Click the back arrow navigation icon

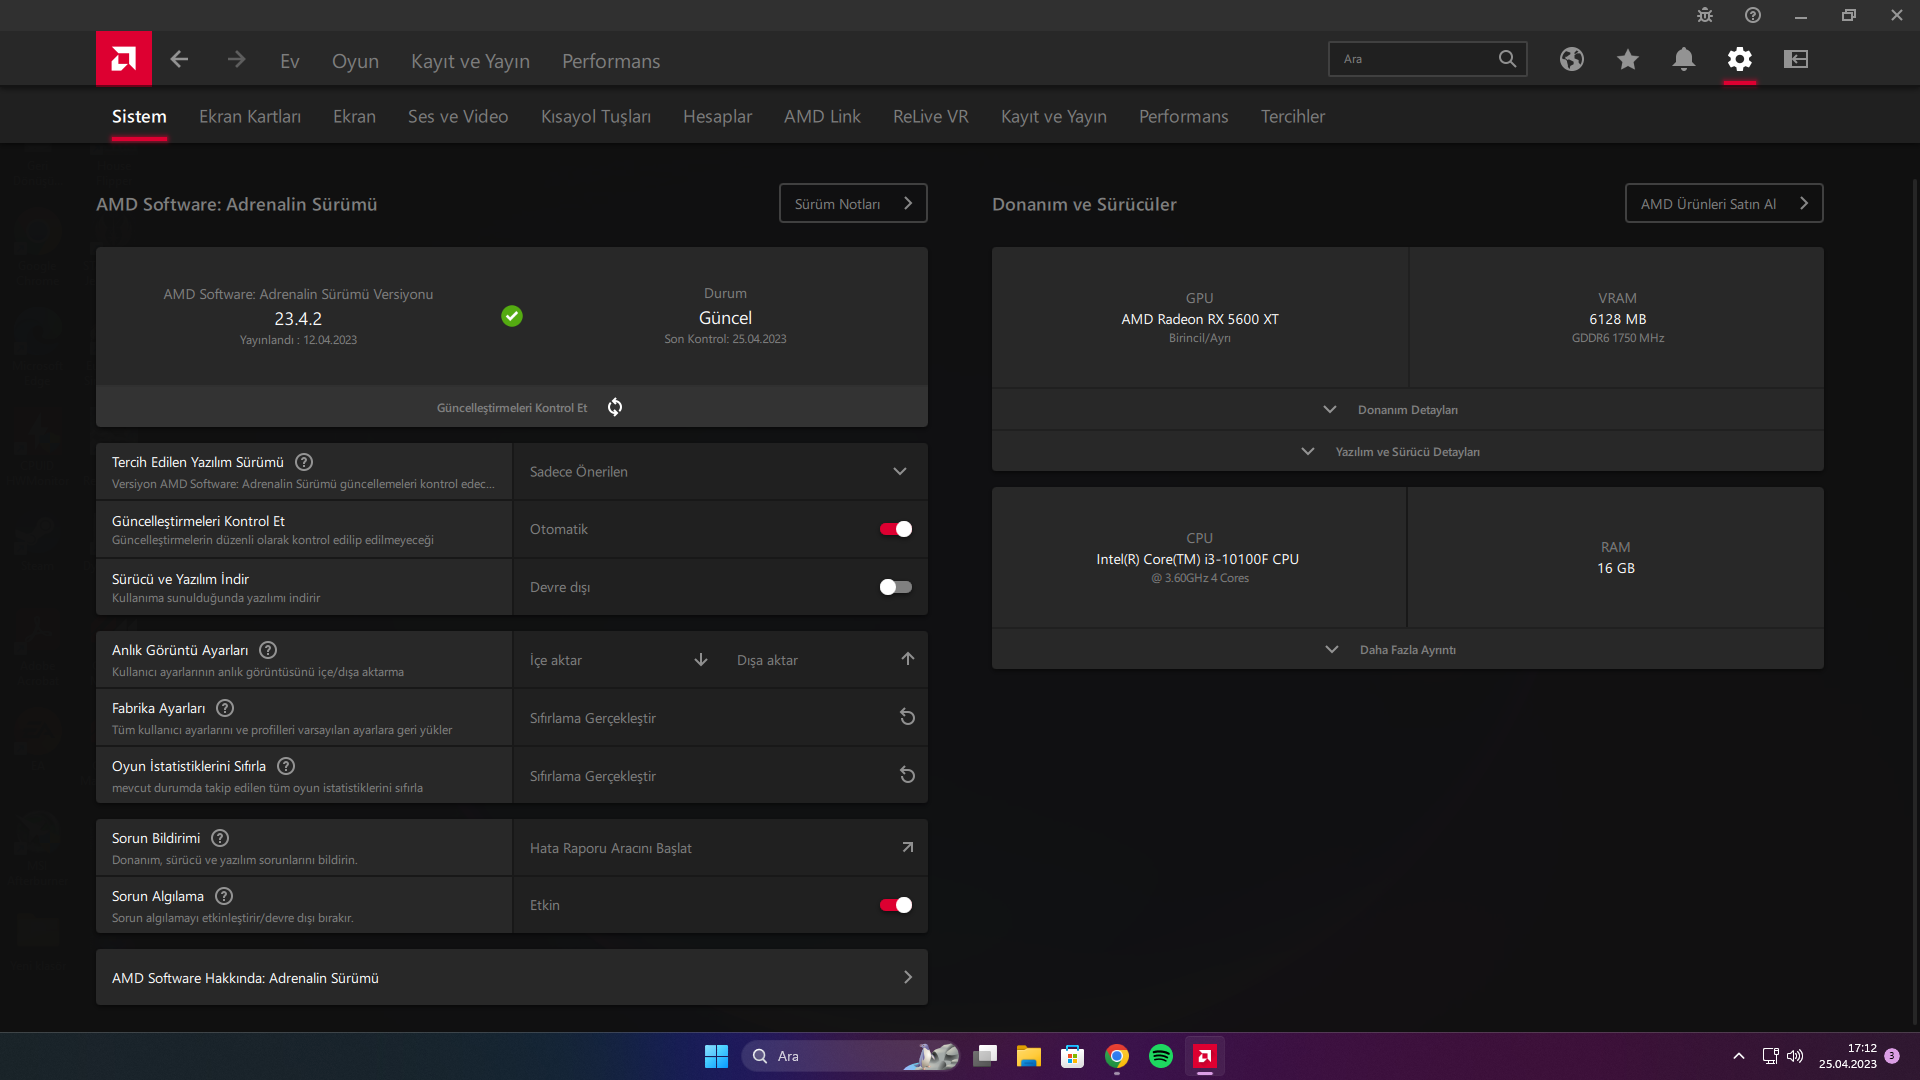[180, 60]
